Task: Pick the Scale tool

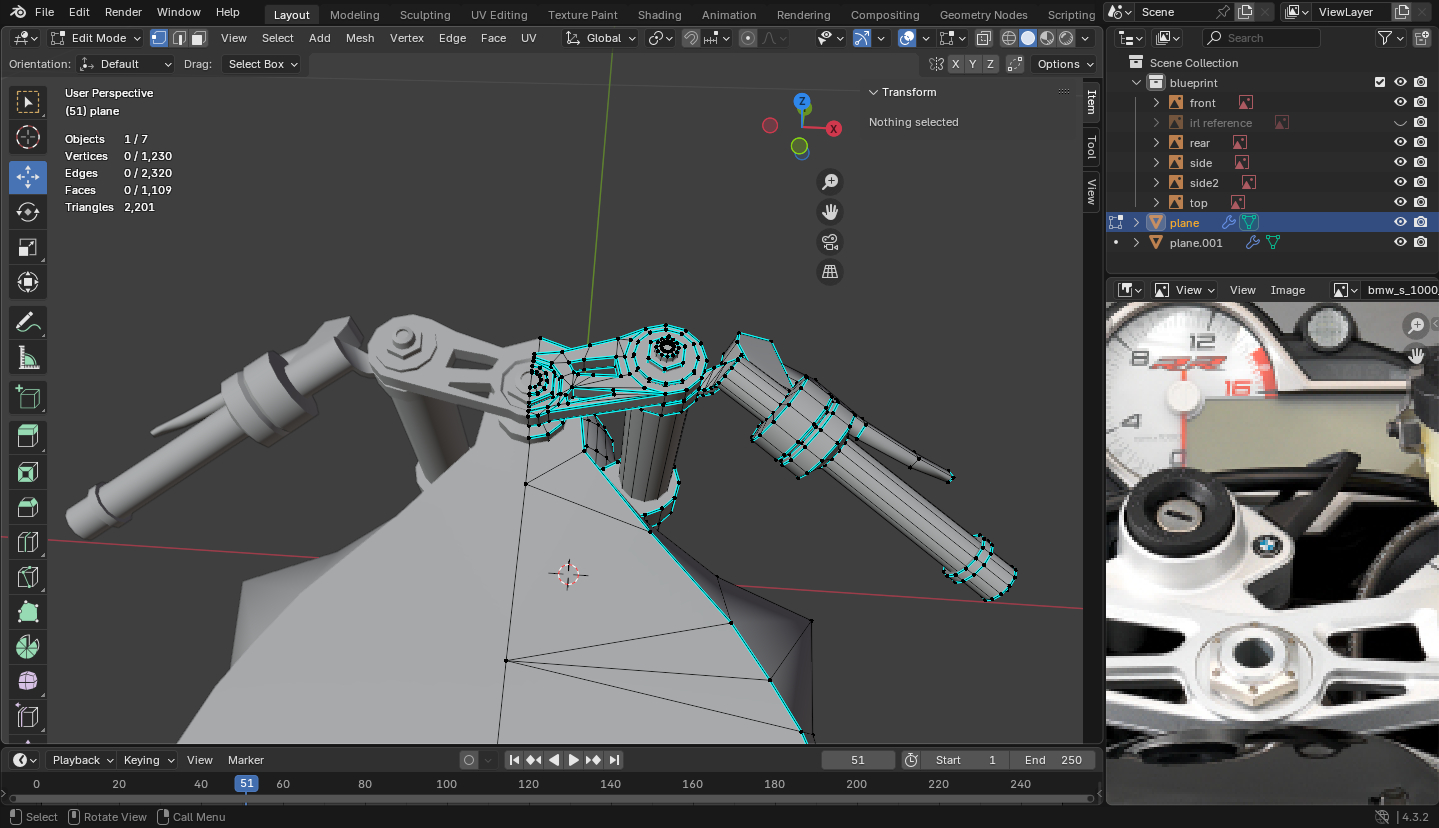Action: (28, 247)
